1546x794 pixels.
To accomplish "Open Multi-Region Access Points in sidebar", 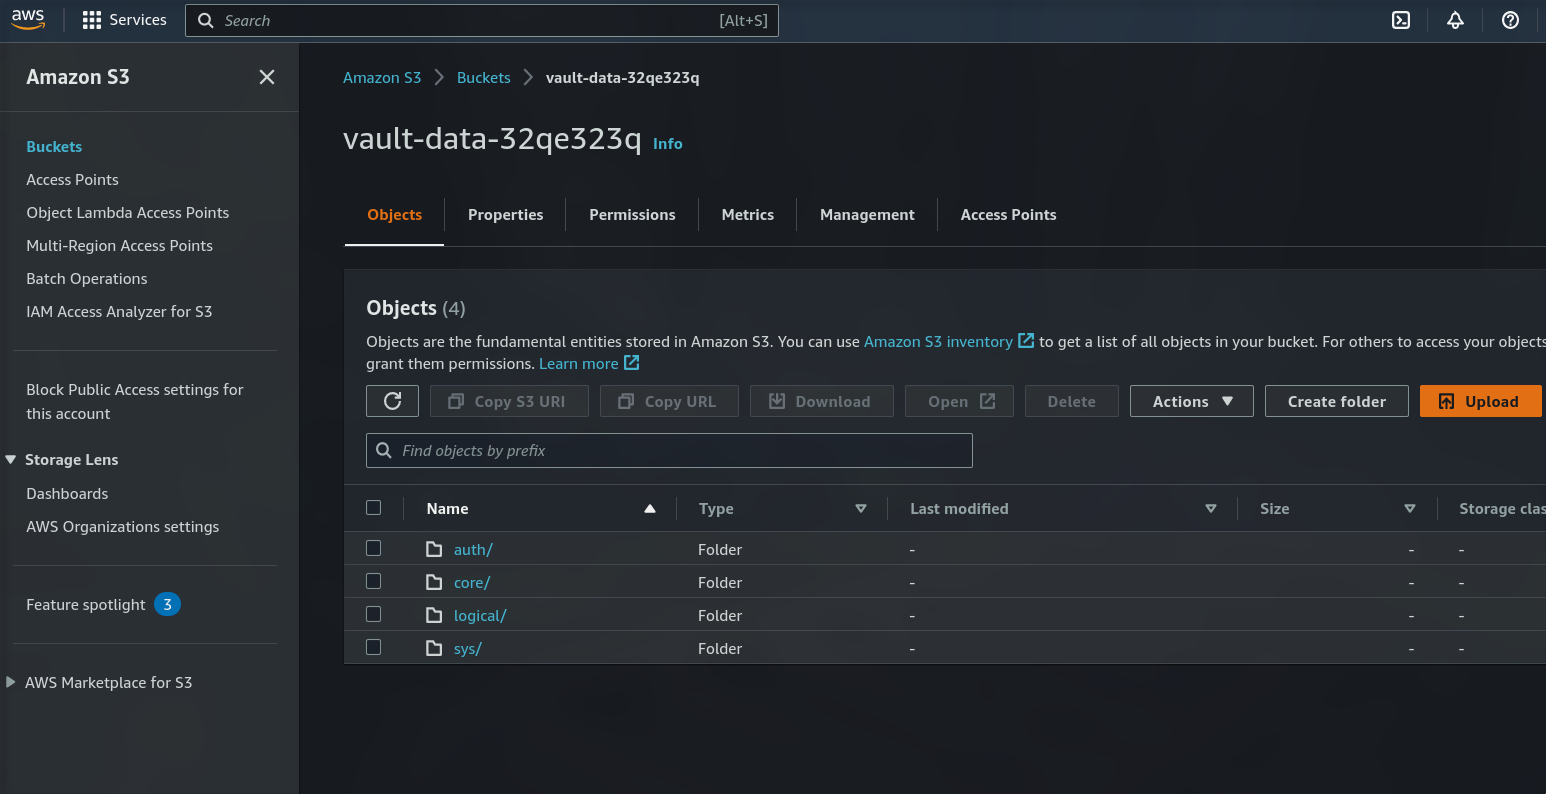I will point(120,245).
